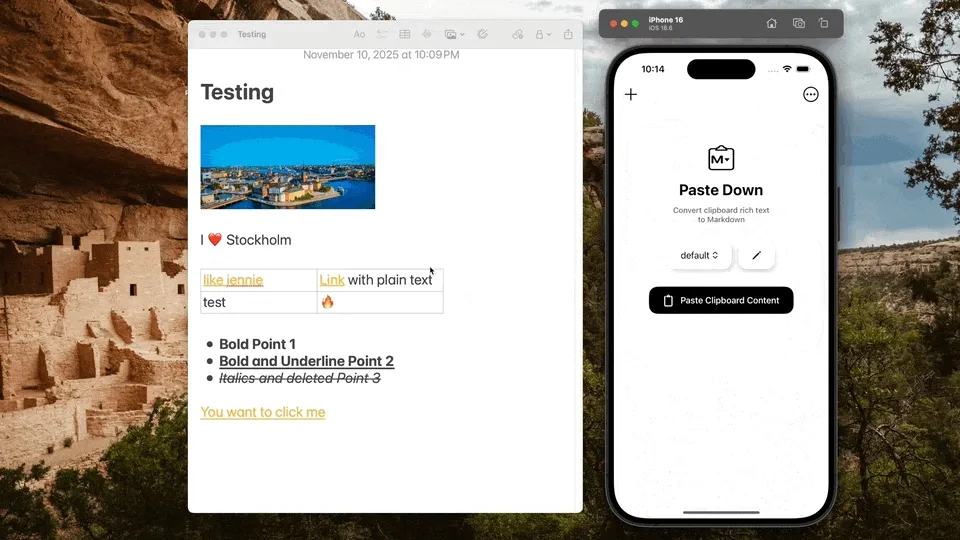The image size is (960, 540).
Task: Open the photo media dropdown in Notes
Action: 454,34
